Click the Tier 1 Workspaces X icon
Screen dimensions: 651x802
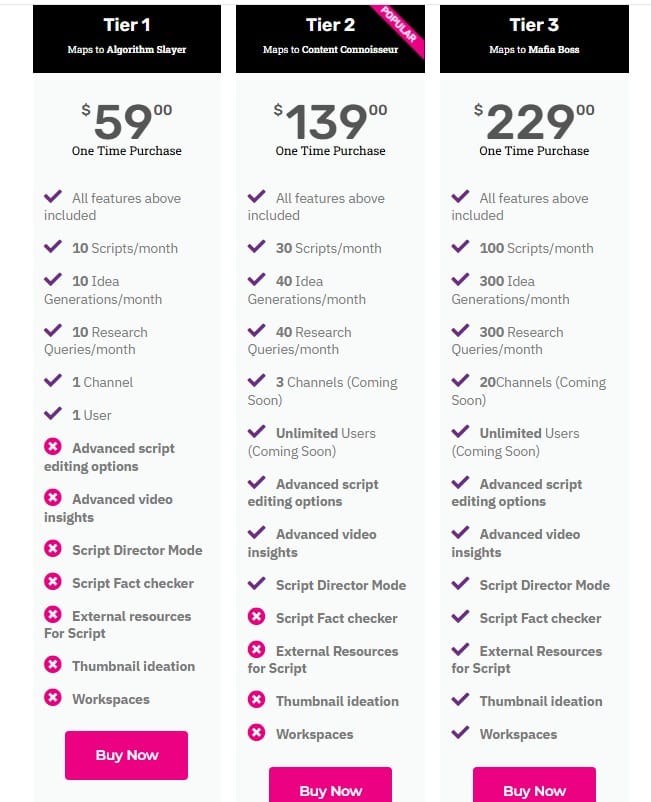click(x=52, y=699)
